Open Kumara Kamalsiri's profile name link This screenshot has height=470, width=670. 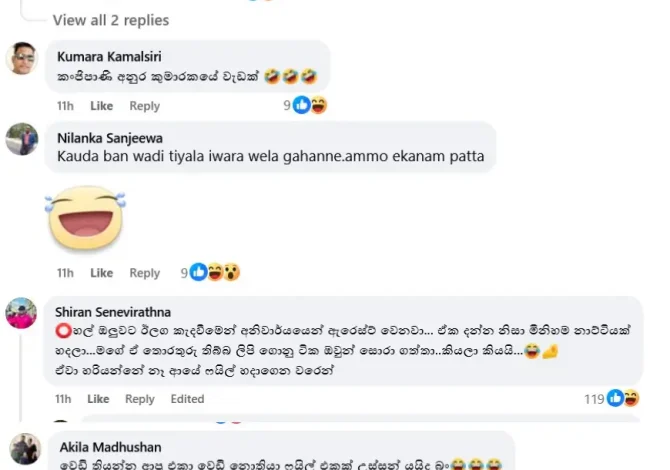click(109, 56)
